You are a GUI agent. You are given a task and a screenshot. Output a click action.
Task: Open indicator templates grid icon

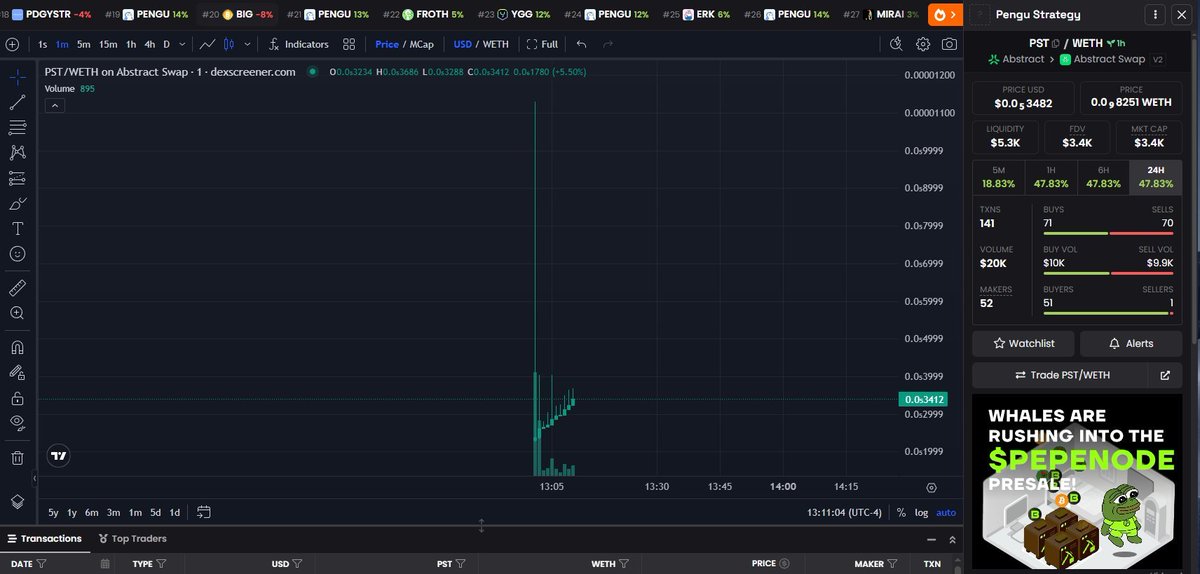click(349, 44)
